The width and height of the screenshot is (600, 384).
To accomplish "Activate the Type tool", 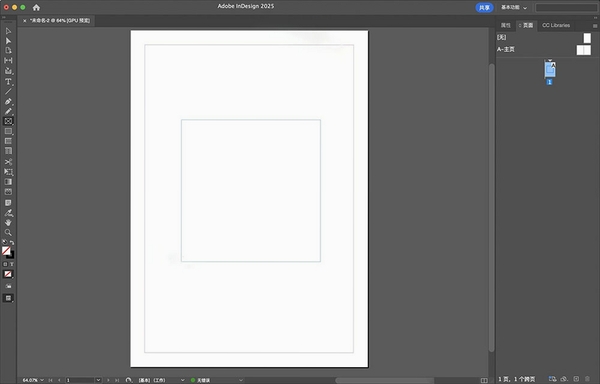I will tap(8, 81).
